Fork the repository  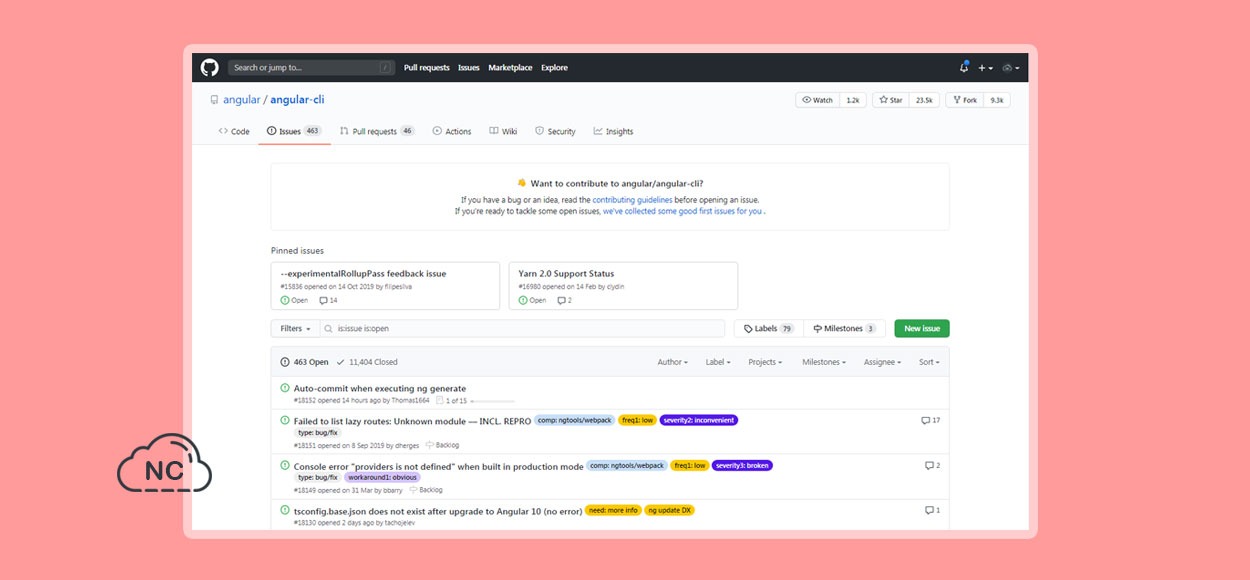pos(964,100)
